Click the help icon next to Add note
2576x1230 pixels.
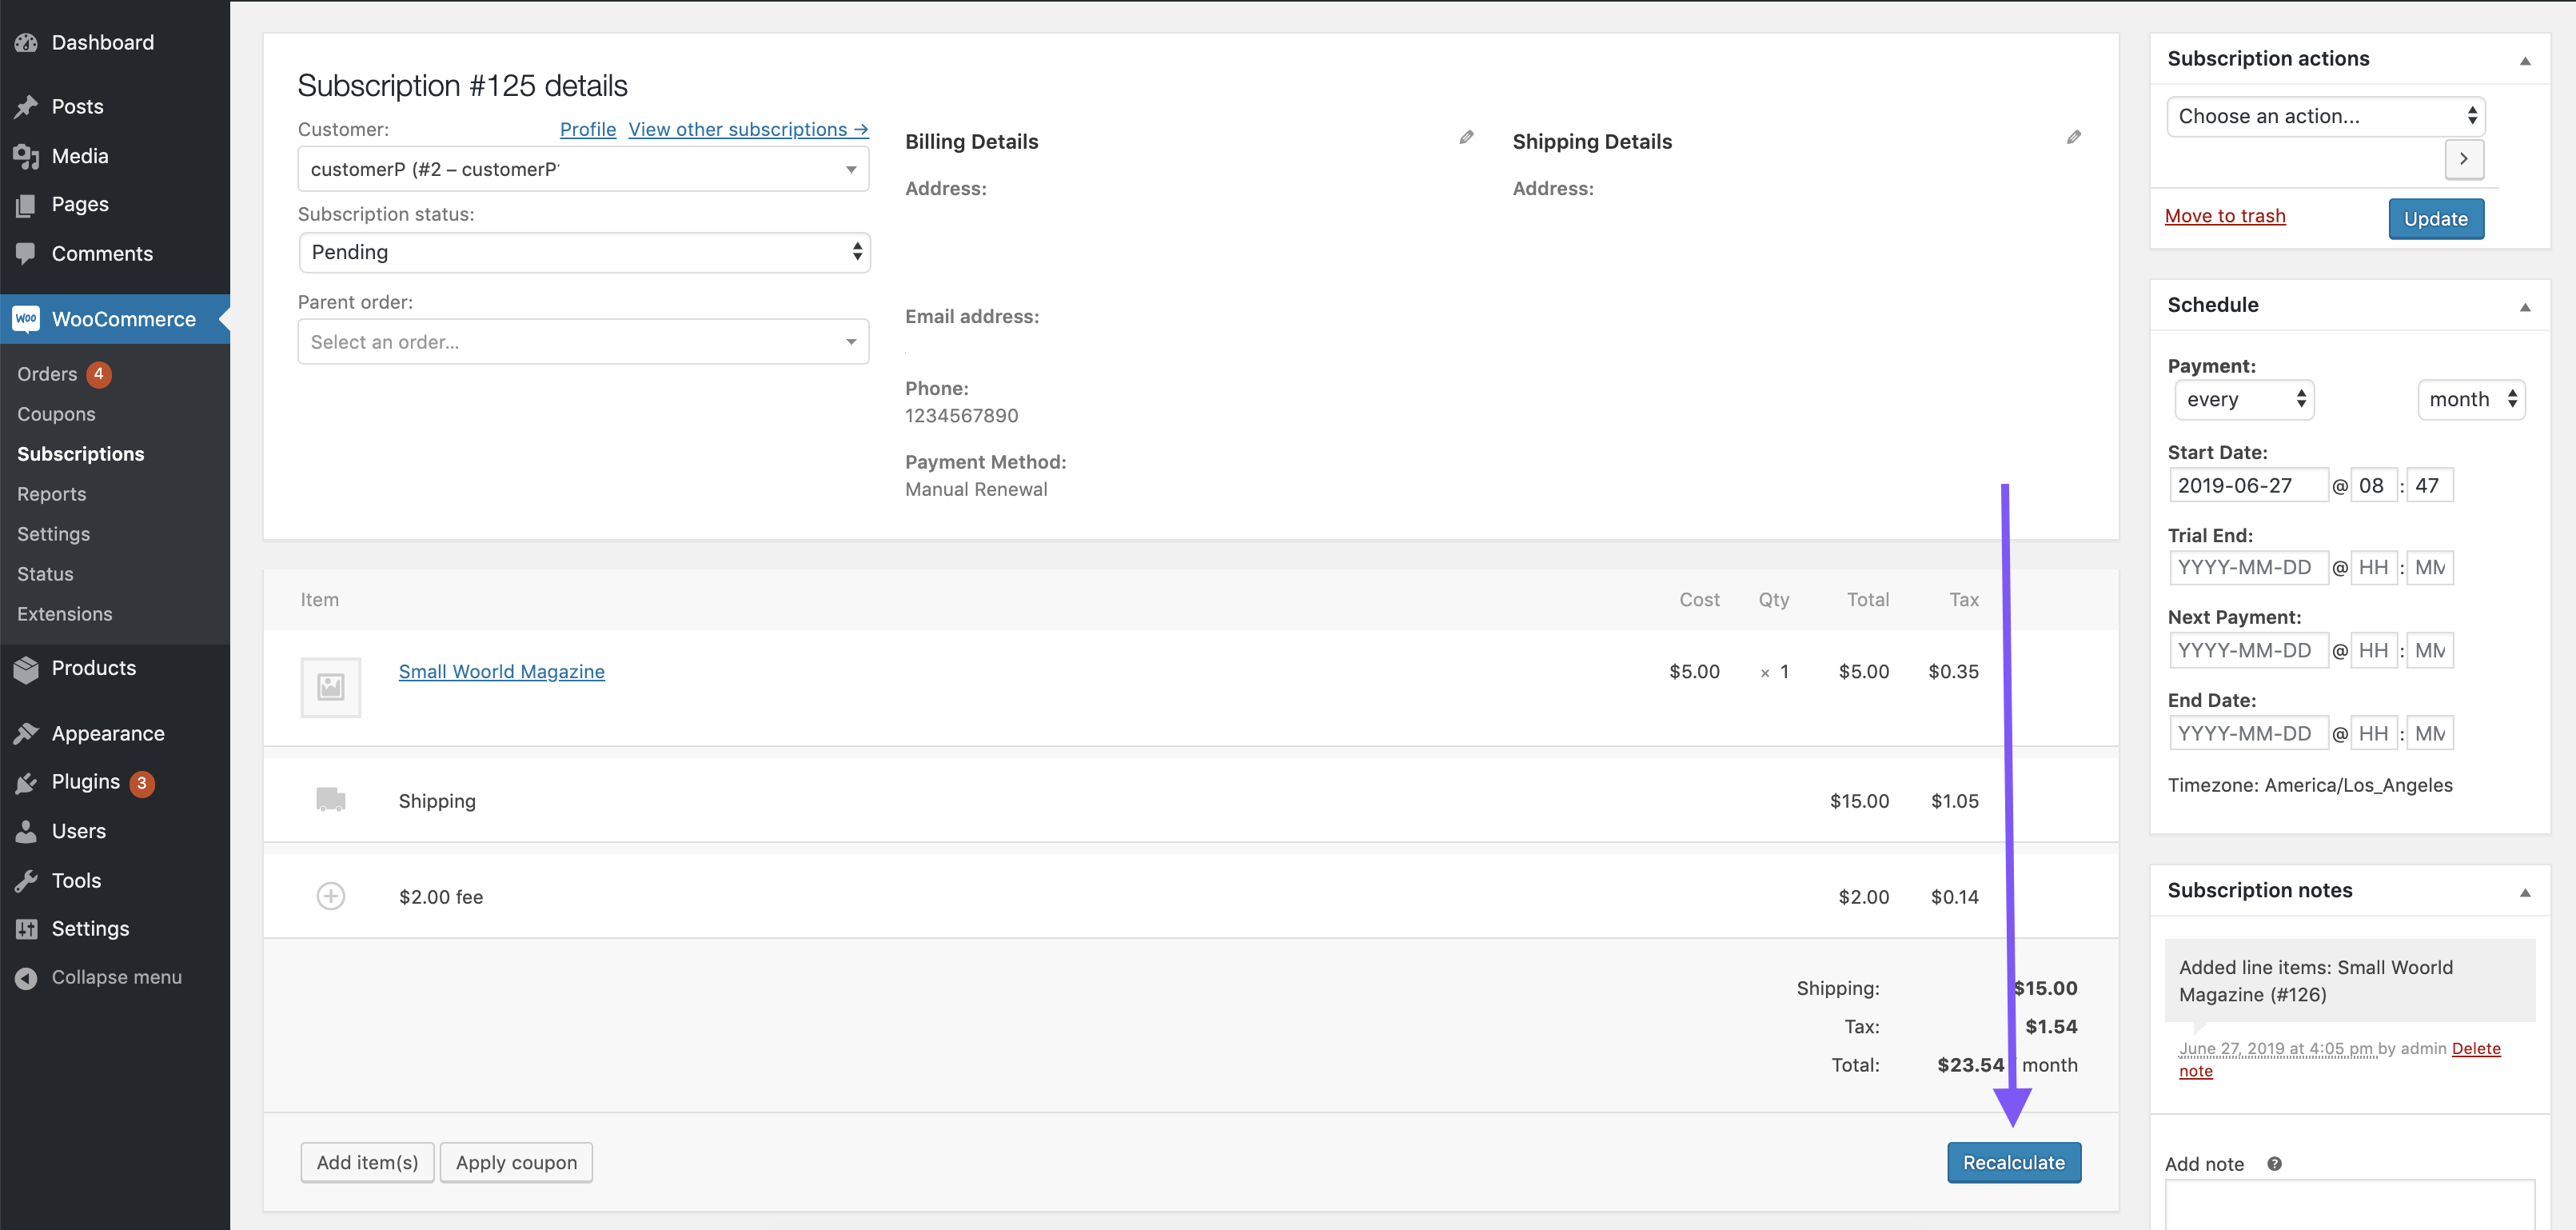point(2274,1163)
